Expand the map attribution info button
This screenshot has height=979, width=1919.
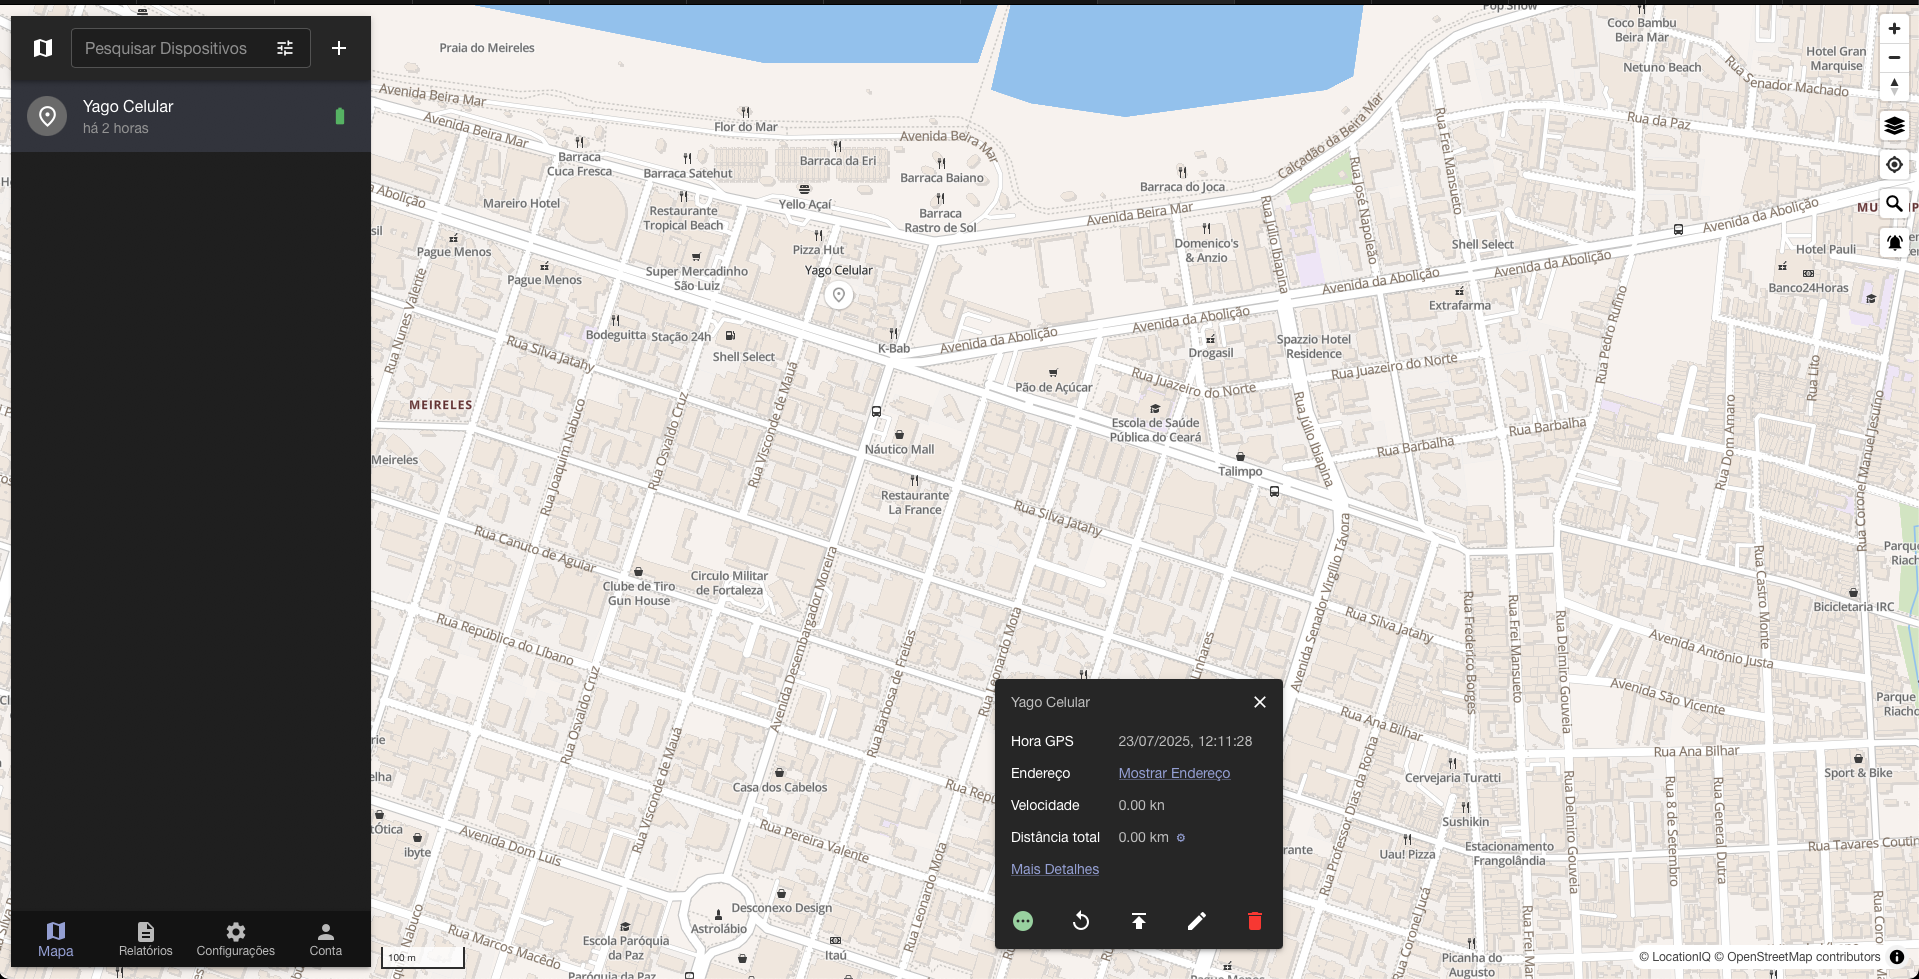[x=1897, y=957]
